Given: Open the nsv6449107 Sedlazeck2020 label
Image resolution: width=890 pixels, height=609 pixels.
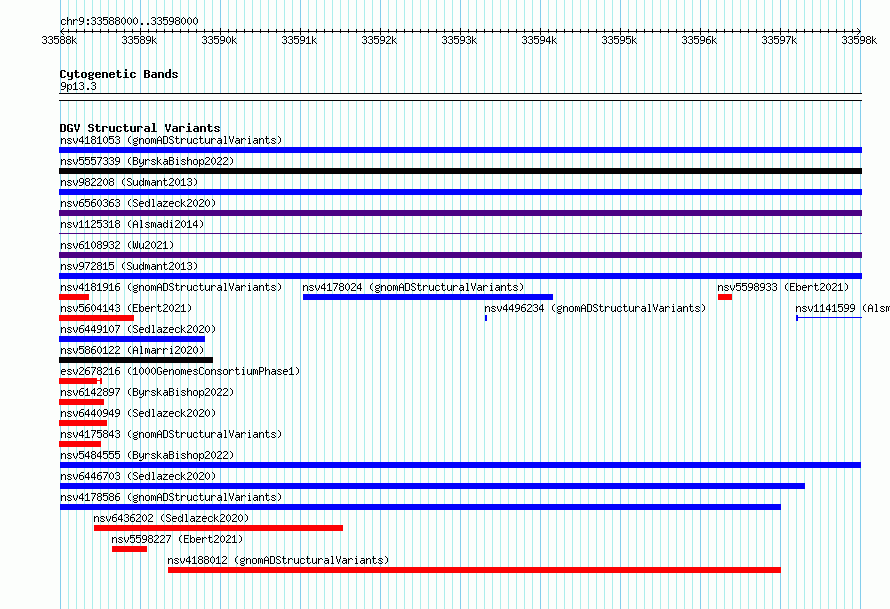Looking at the screenshot, I should tap(138, 329).
